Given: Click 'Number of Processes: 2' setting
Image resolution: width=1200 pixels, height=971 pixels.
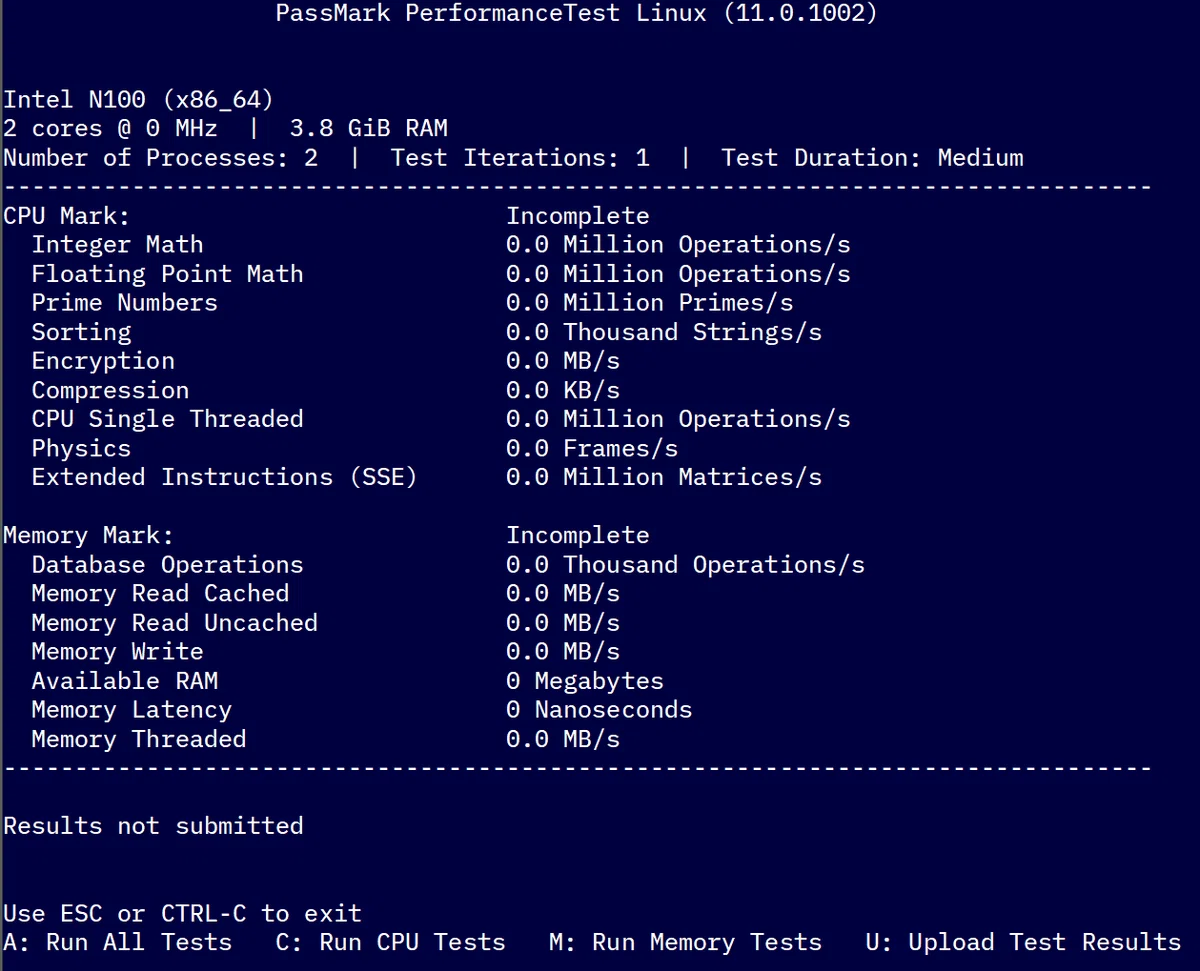Looking at the screenshot, I should click(161, 157).
